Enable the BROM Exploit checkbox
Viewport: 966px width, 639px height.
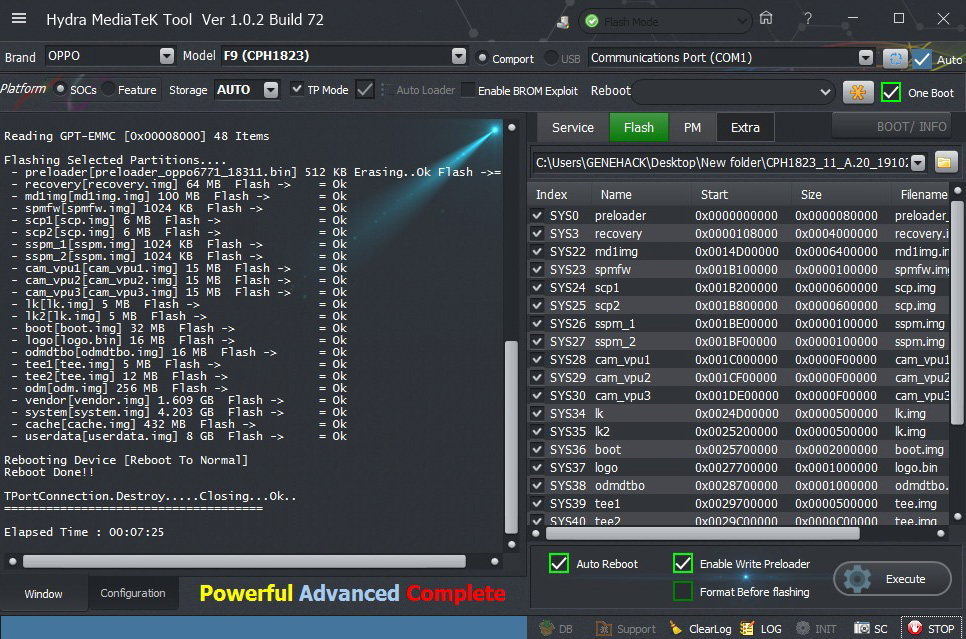click(x=468, y=91)
